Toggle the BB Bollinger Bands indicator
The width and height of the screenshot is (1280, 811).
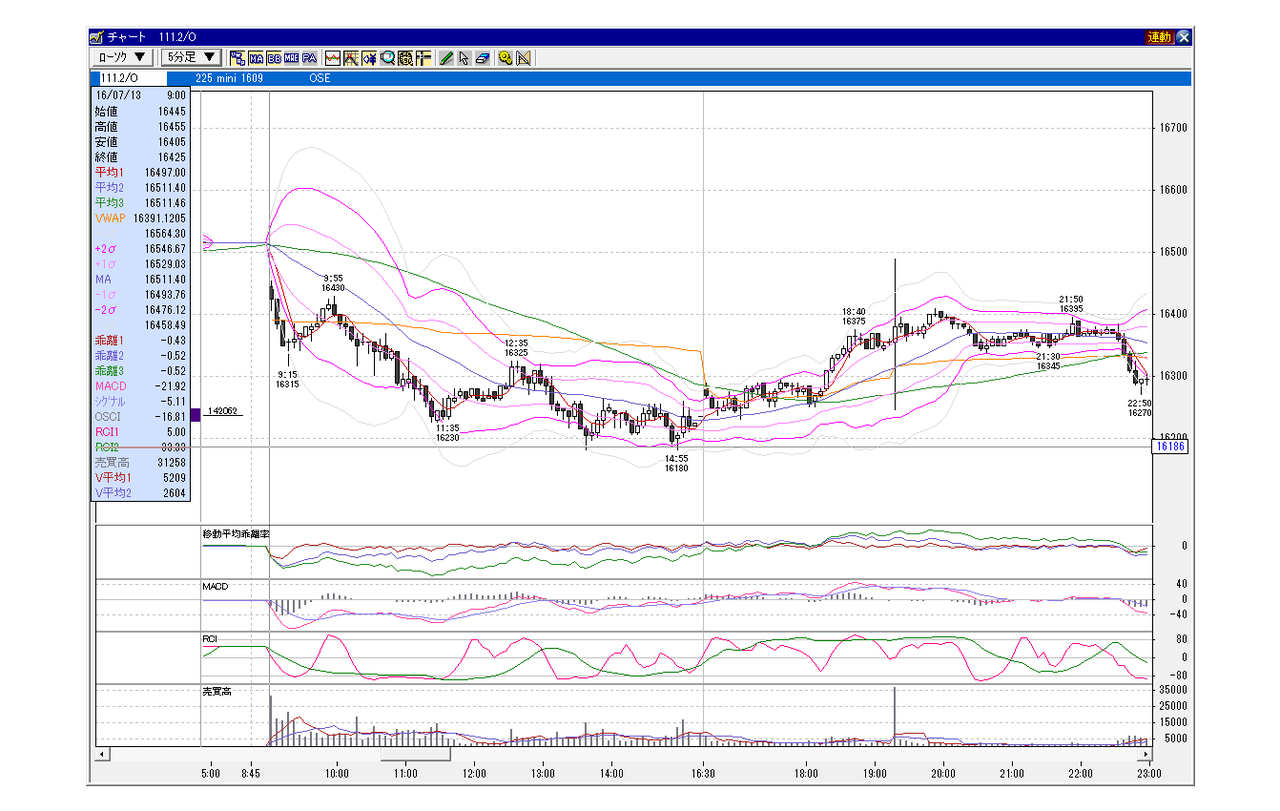pos(274,58)
